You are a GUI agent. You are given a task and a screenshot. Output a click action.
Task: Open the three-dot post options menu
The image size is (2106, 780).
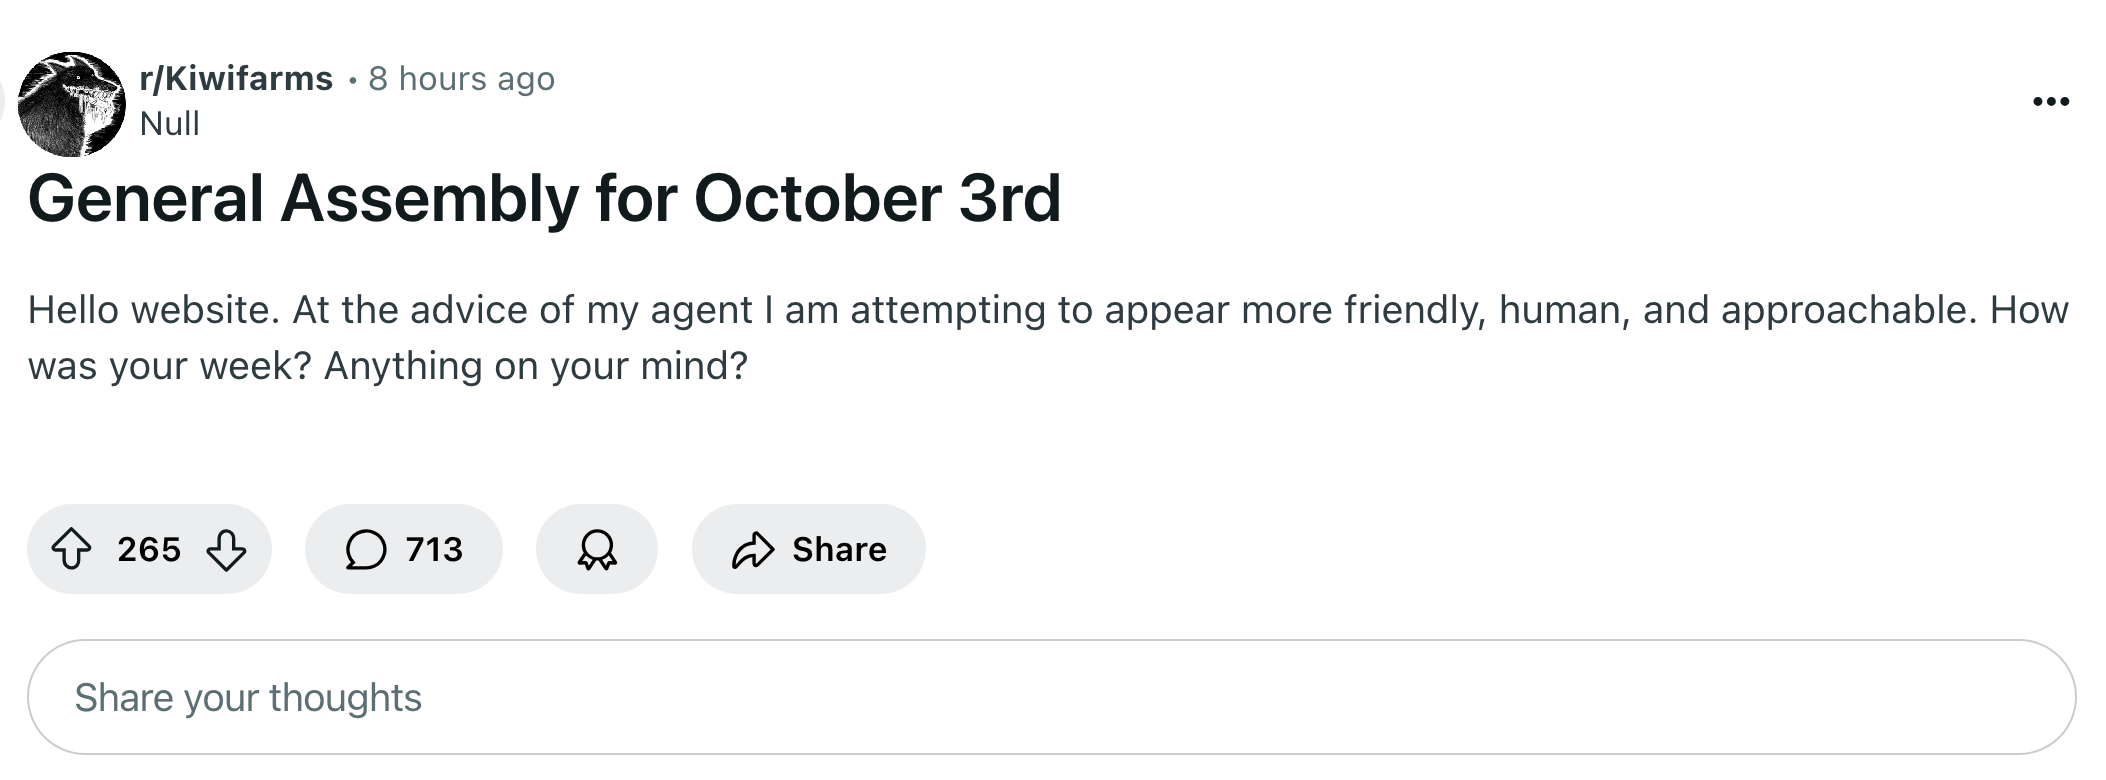click(2051, 101)
